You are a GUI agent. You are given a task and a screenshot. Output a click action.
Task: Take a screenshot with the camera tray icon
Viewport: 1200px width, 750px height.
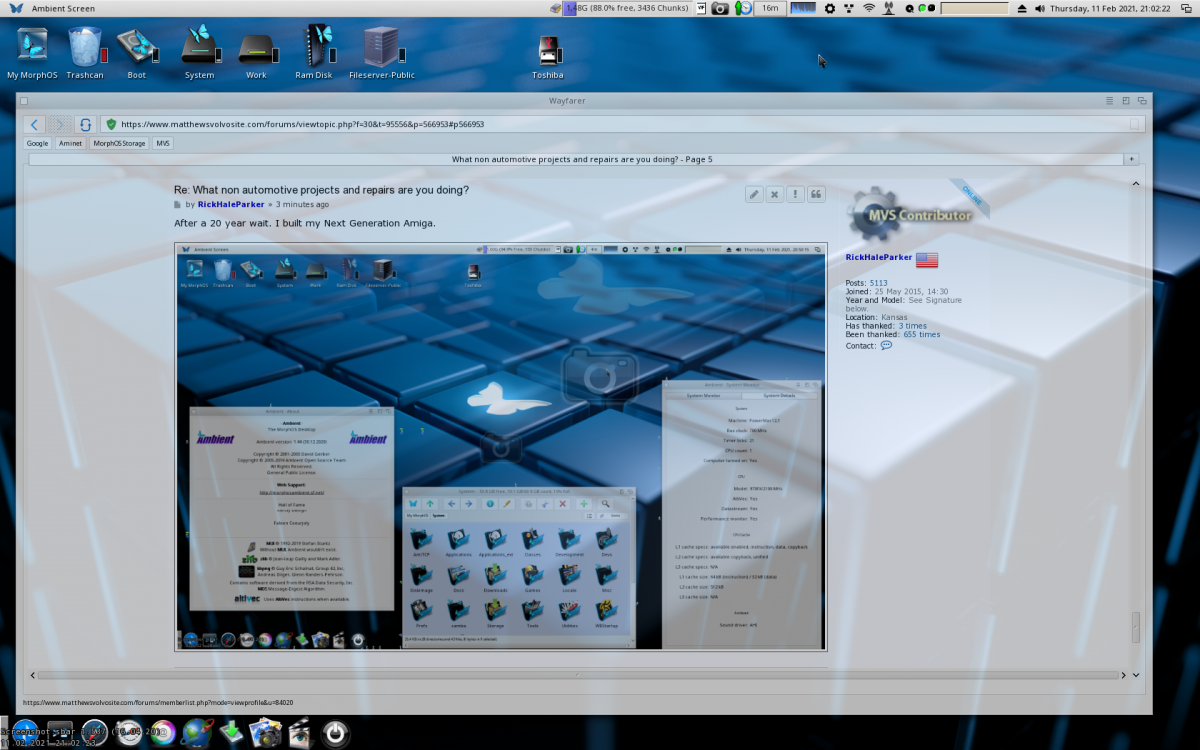720,8
